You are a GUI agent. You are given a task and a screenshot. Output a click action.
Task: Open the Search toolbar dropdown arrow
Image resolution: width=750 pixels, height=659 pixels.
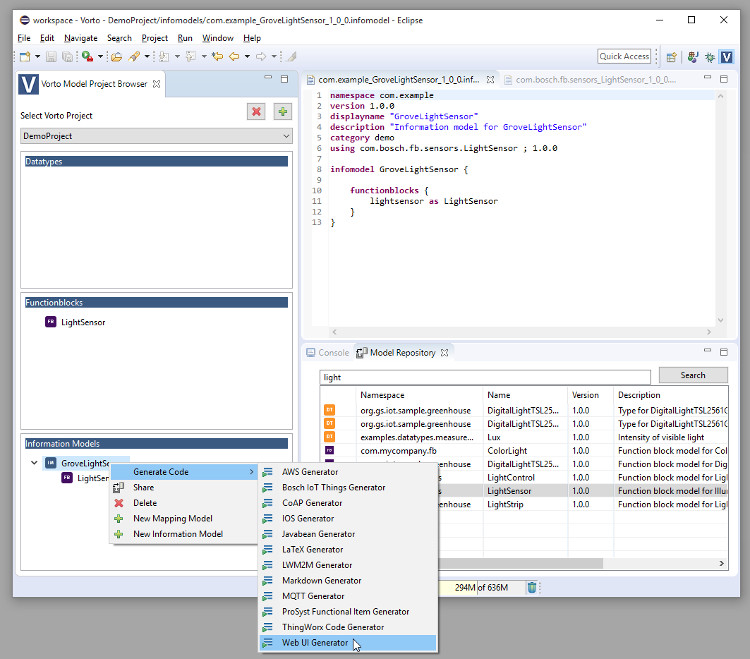pos(147,57)
